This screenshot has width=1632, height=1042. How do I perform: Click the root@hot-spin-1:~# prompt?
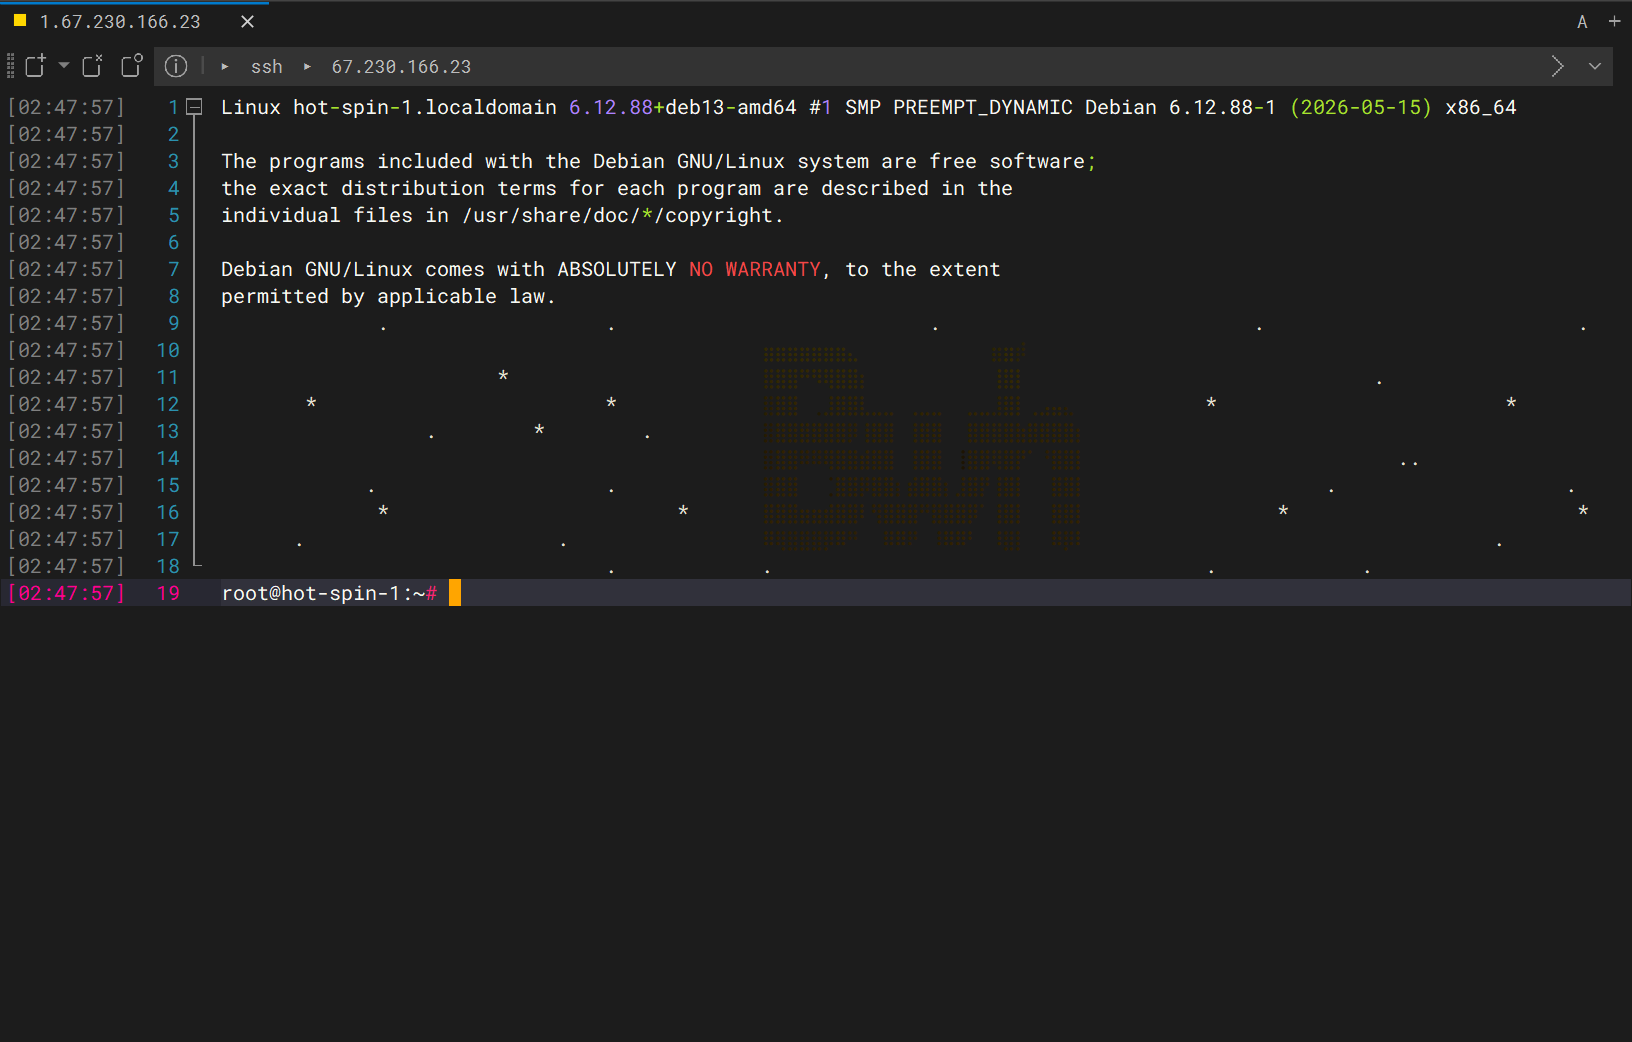pos(329,593)
